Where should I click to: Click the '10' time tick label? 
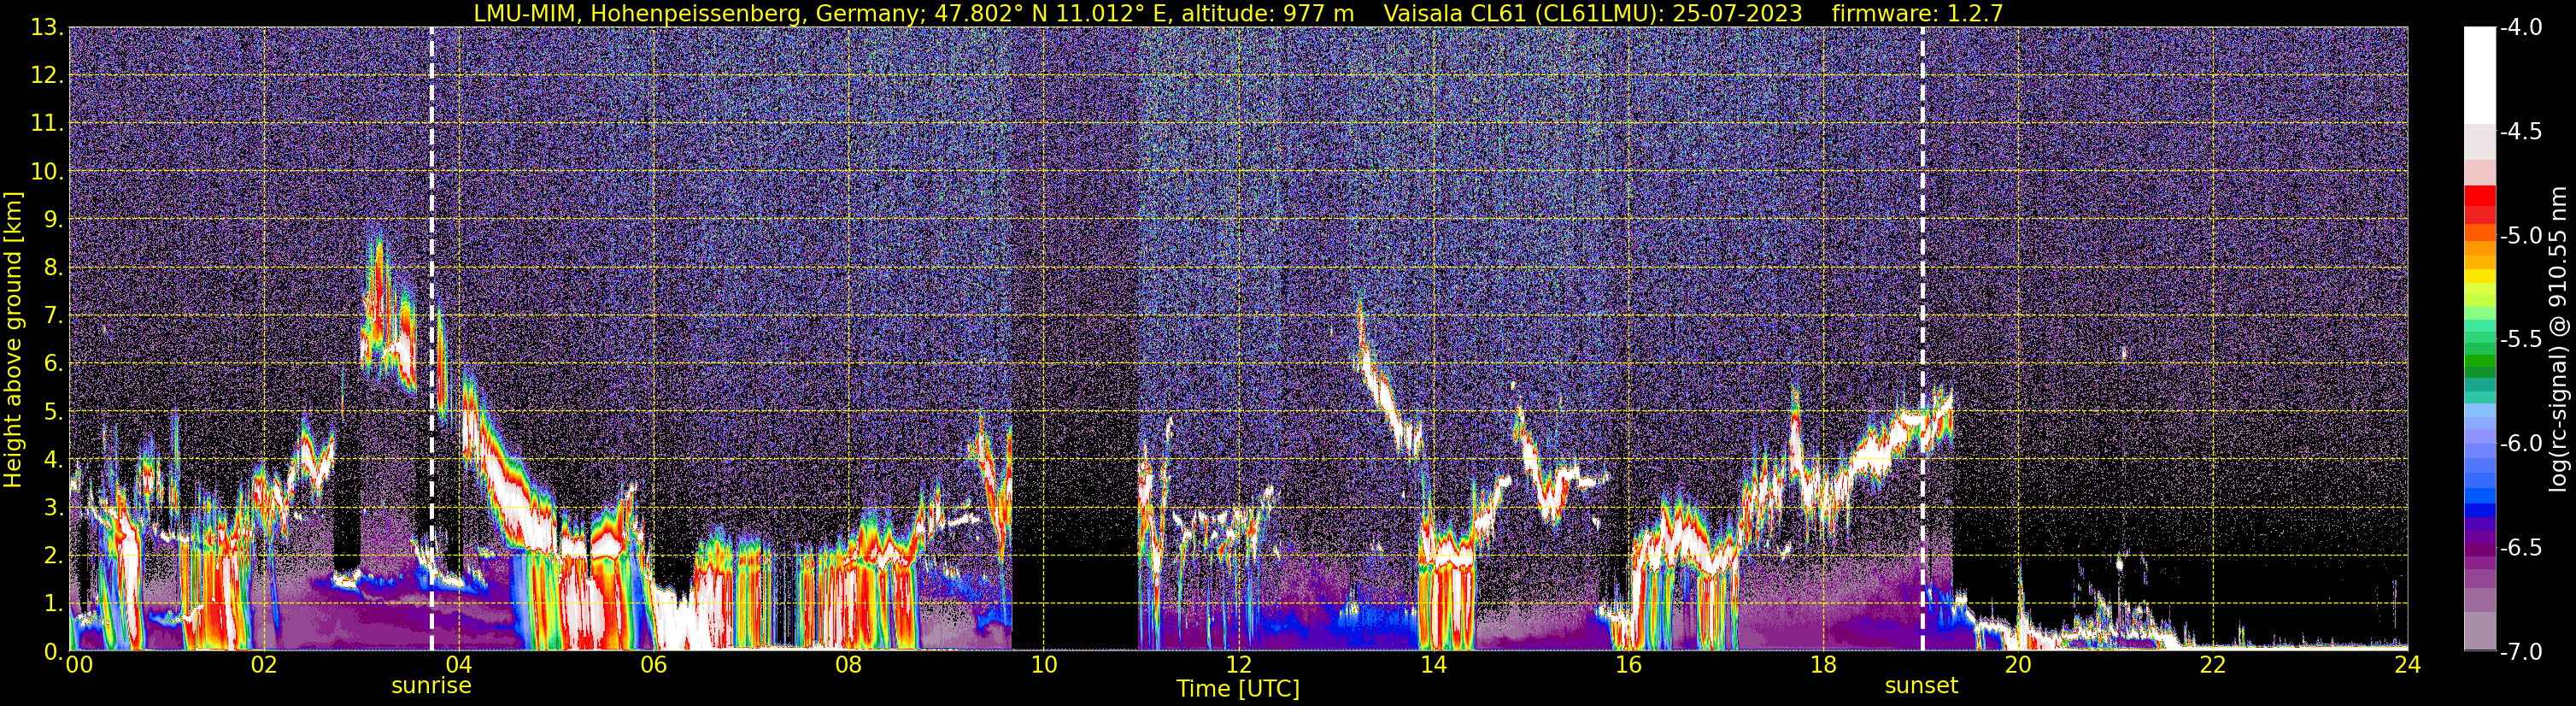1043,665
